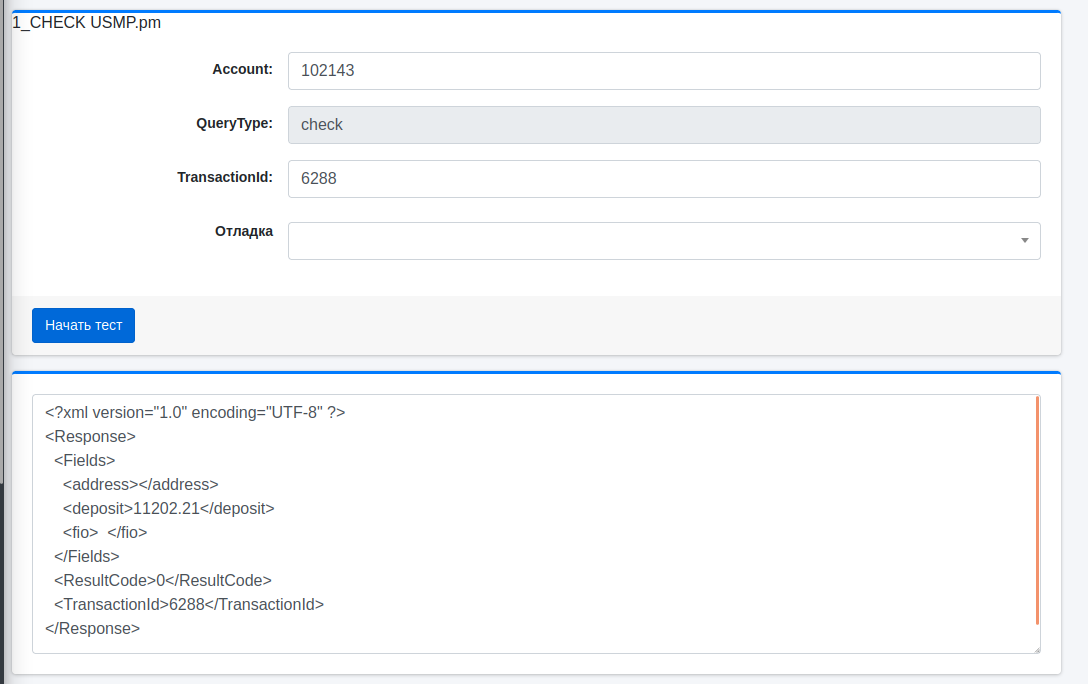Click the "Отладка" label text
This screenshot has width=1088, height=684.
click(x=244, y=231)
